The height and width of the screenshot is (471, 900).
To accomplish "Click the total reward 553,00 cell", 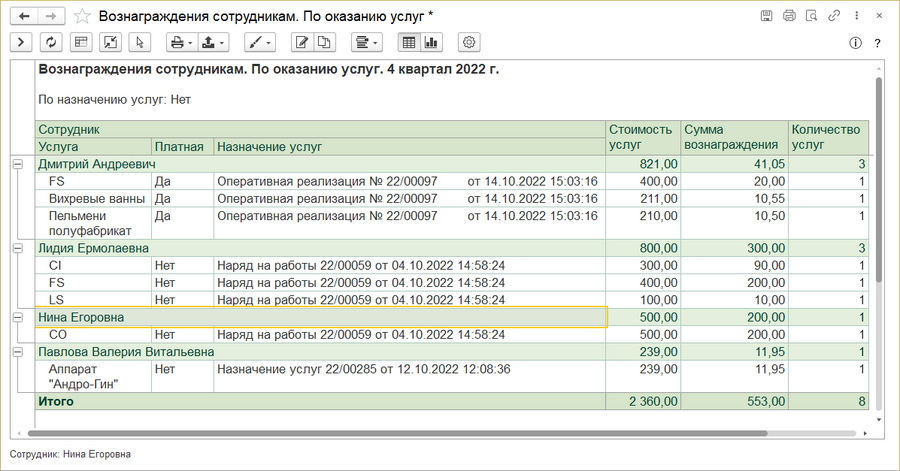I will (x=734, y=402).
